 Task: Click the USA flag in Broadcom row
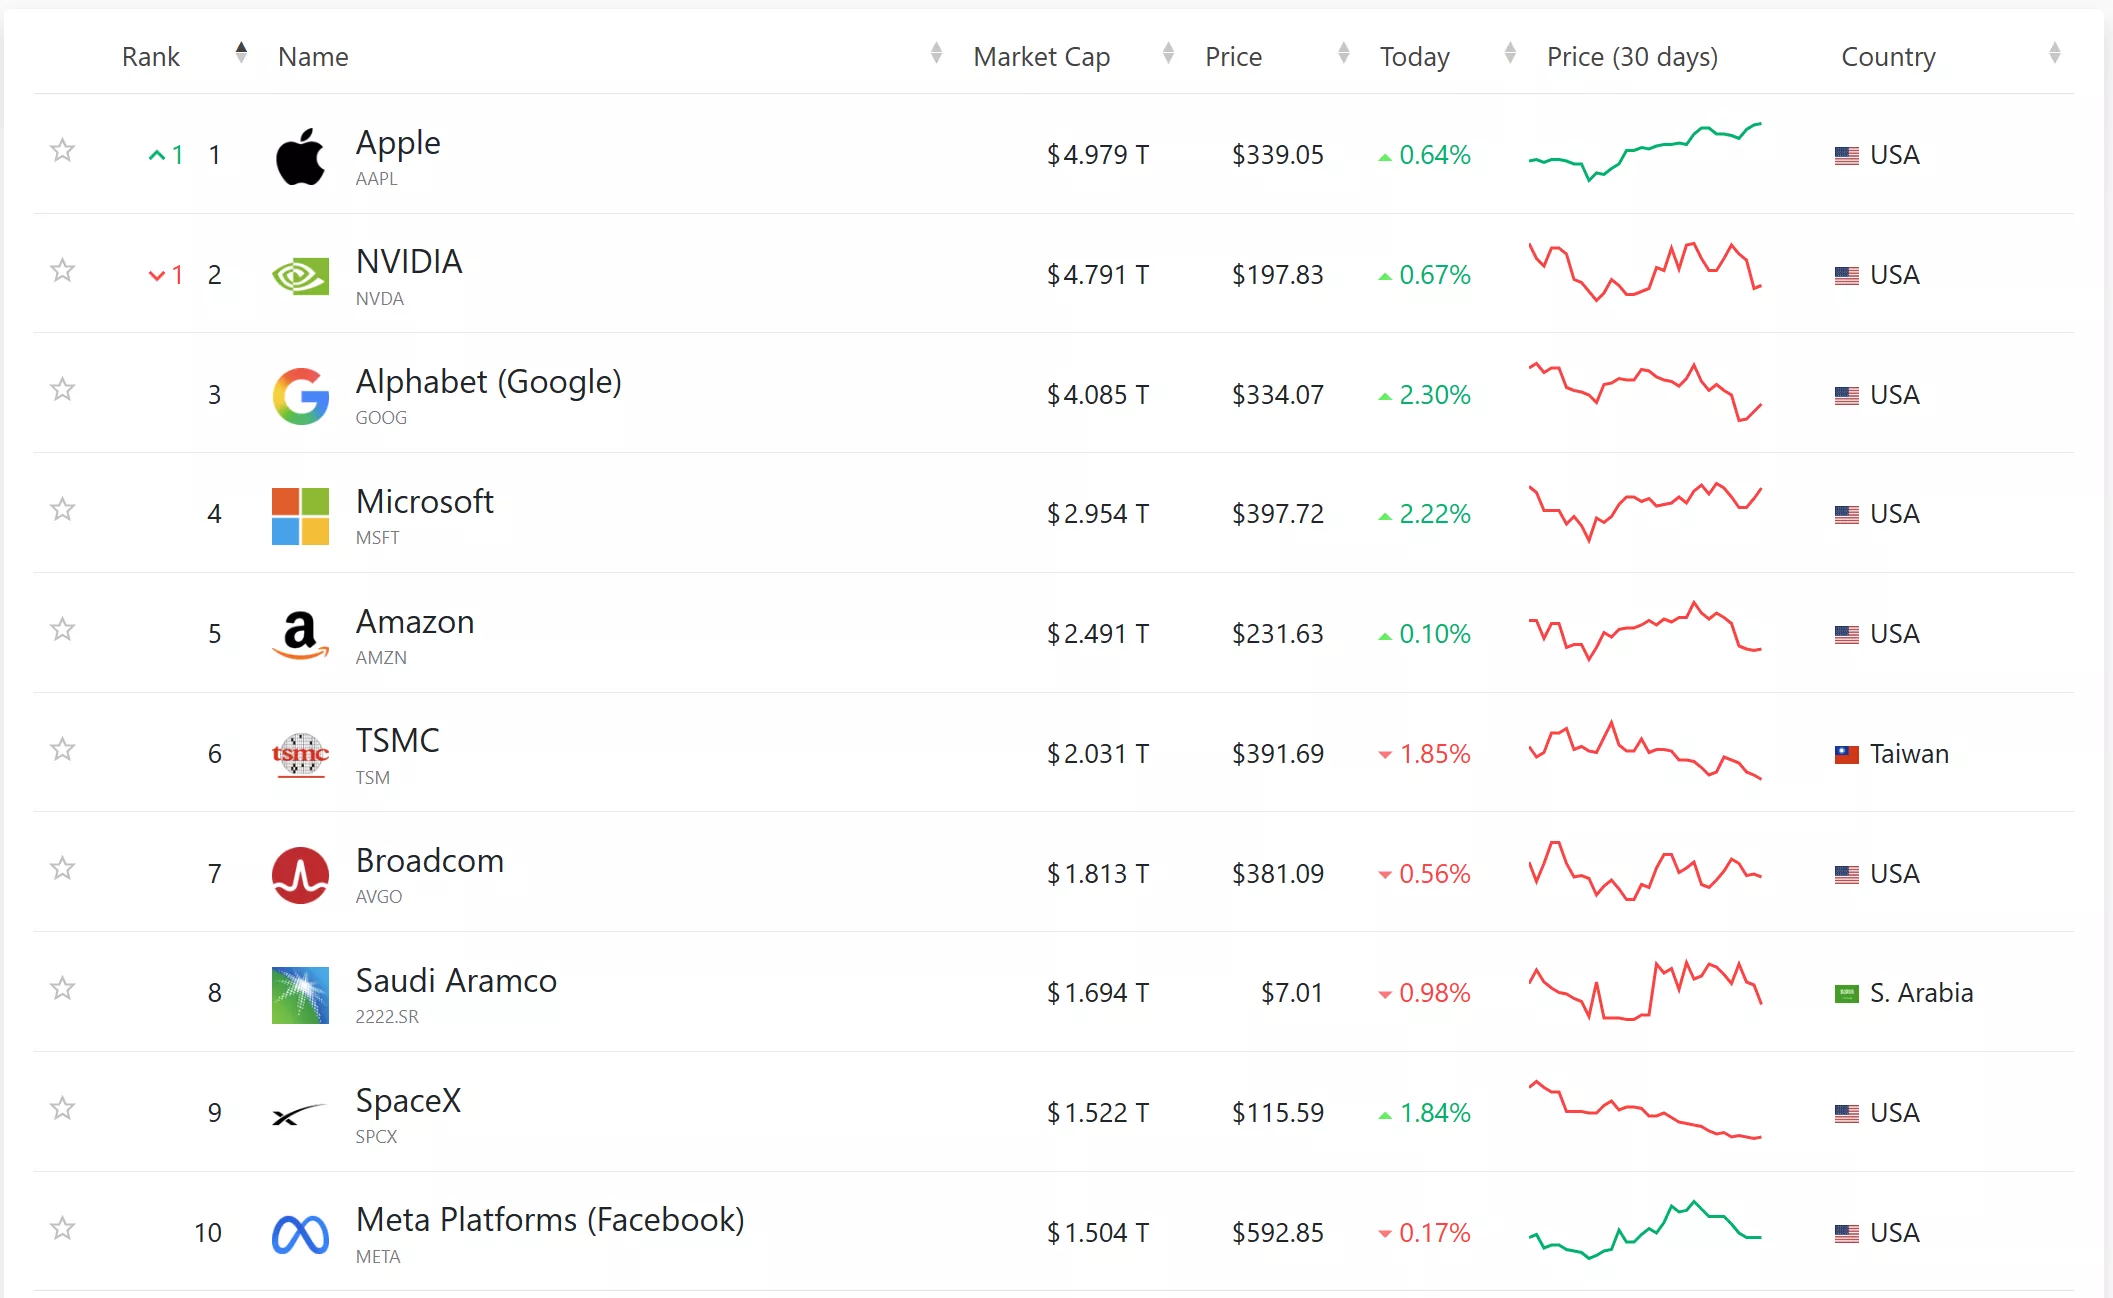click(1847, 875)
